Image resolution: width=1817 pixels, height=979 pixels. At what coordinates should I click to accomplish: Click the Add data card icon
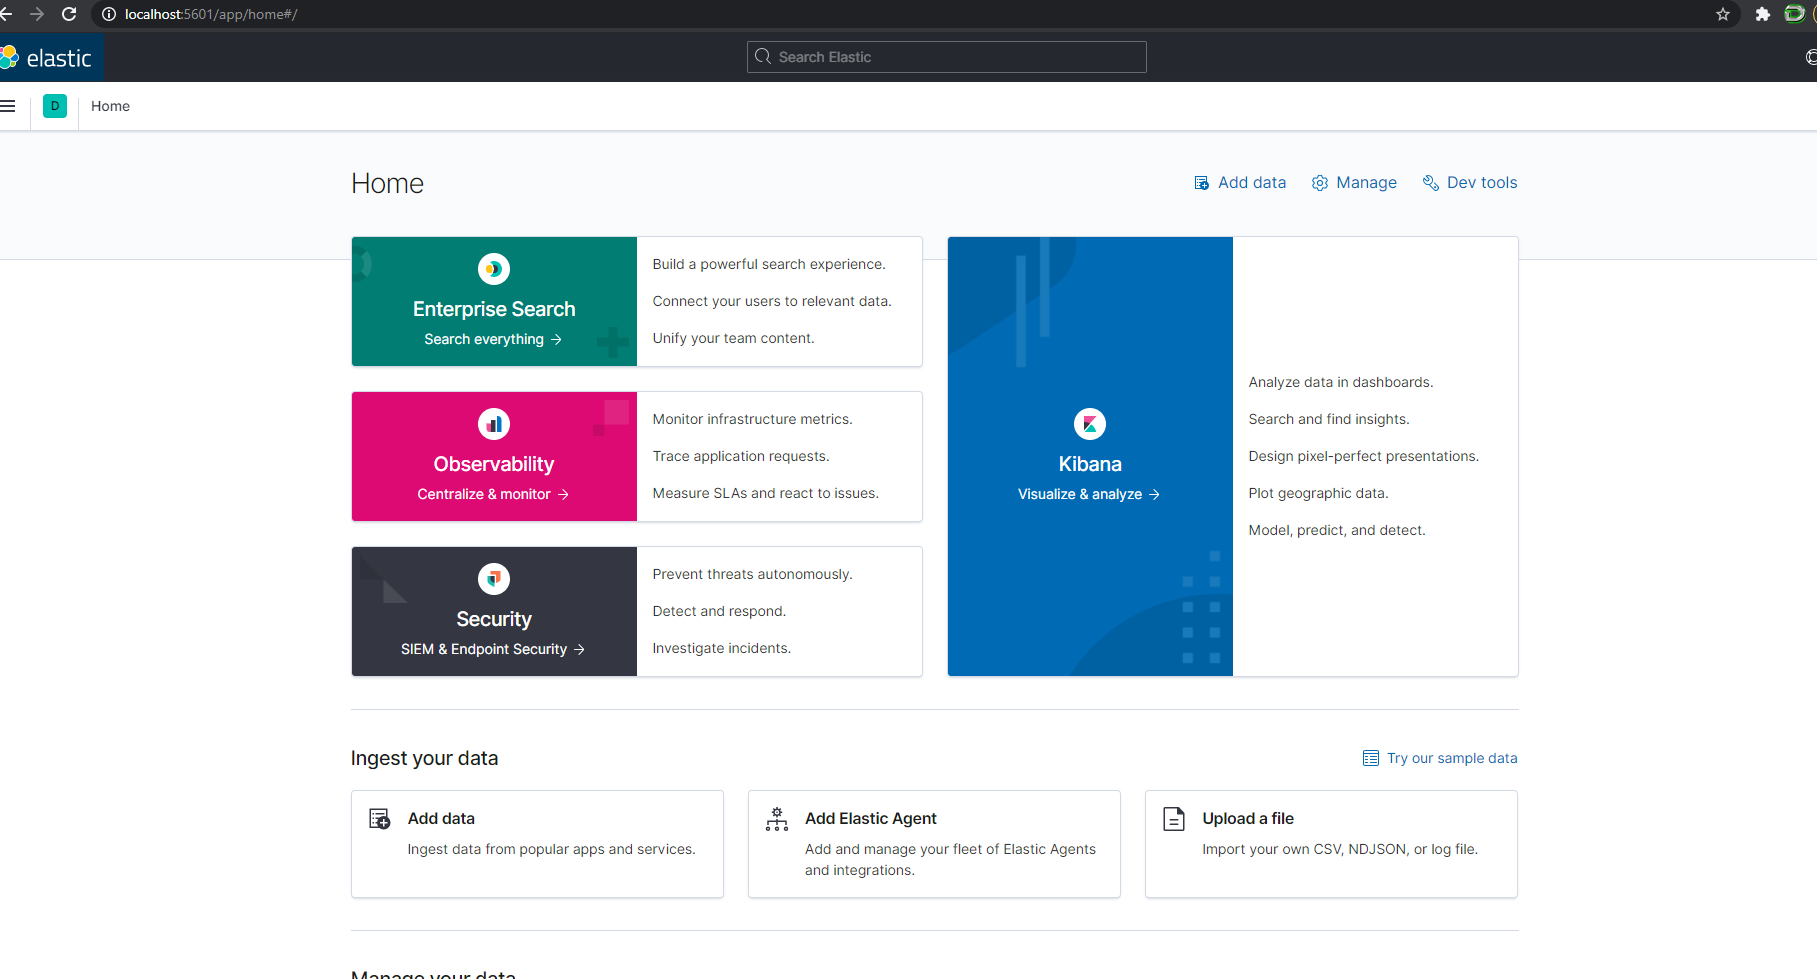pyautogui.click(x=380, y=819)
